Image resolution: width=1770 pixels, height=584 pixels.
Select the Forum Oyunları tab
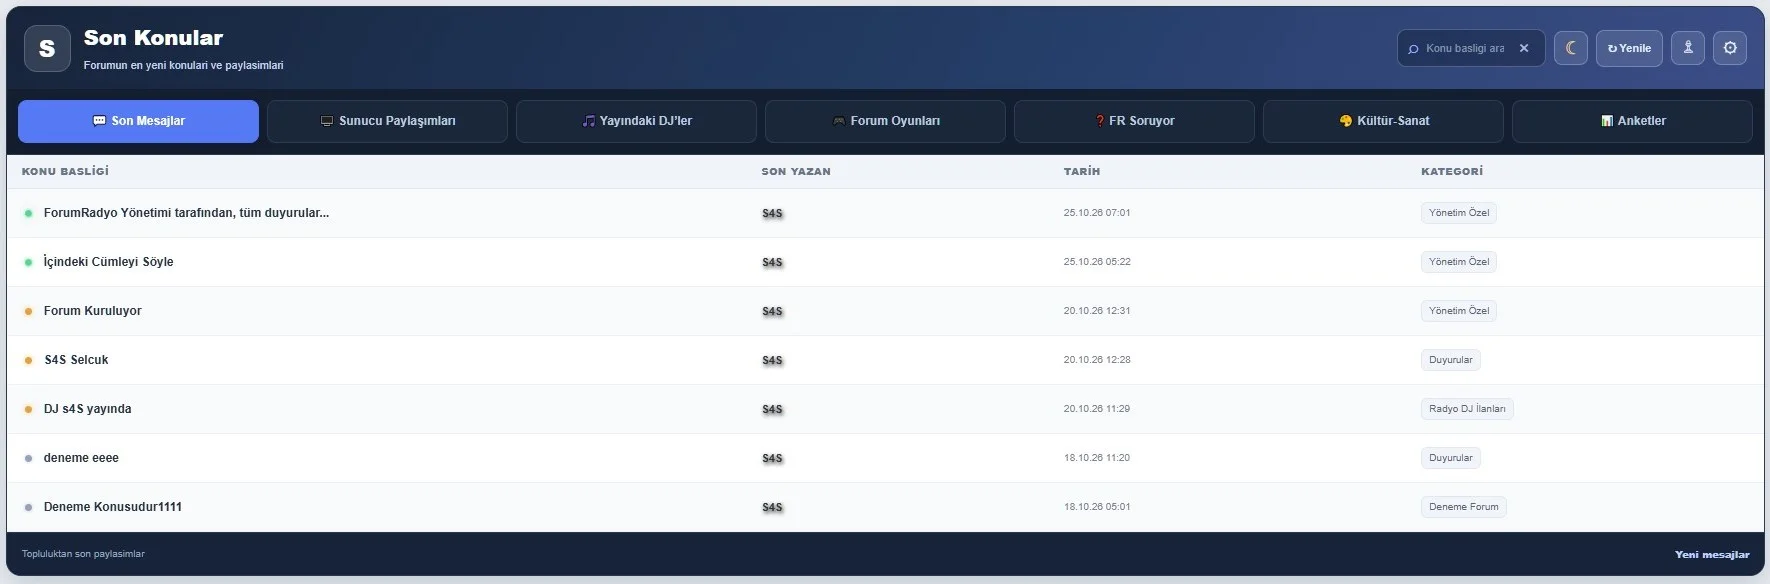click(885, 121)
